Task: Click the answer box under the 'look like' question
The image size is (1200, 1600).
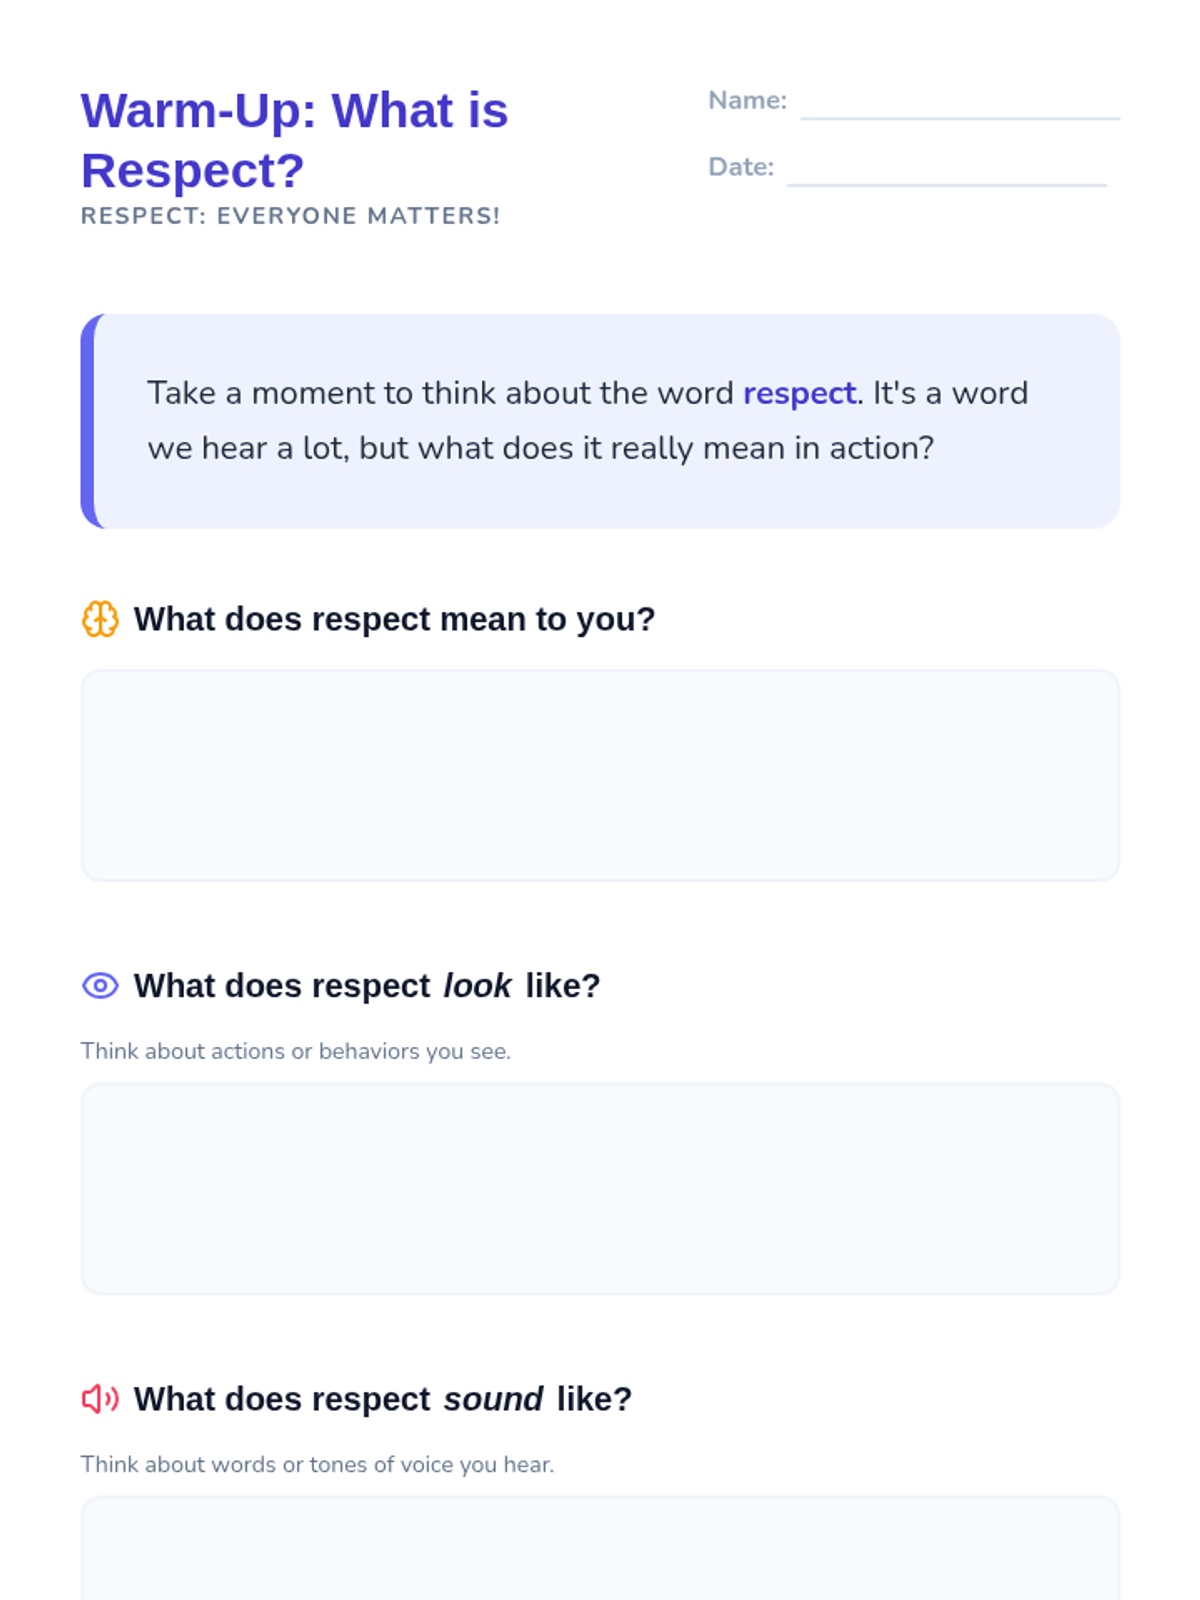Action: pos(600,1188)
